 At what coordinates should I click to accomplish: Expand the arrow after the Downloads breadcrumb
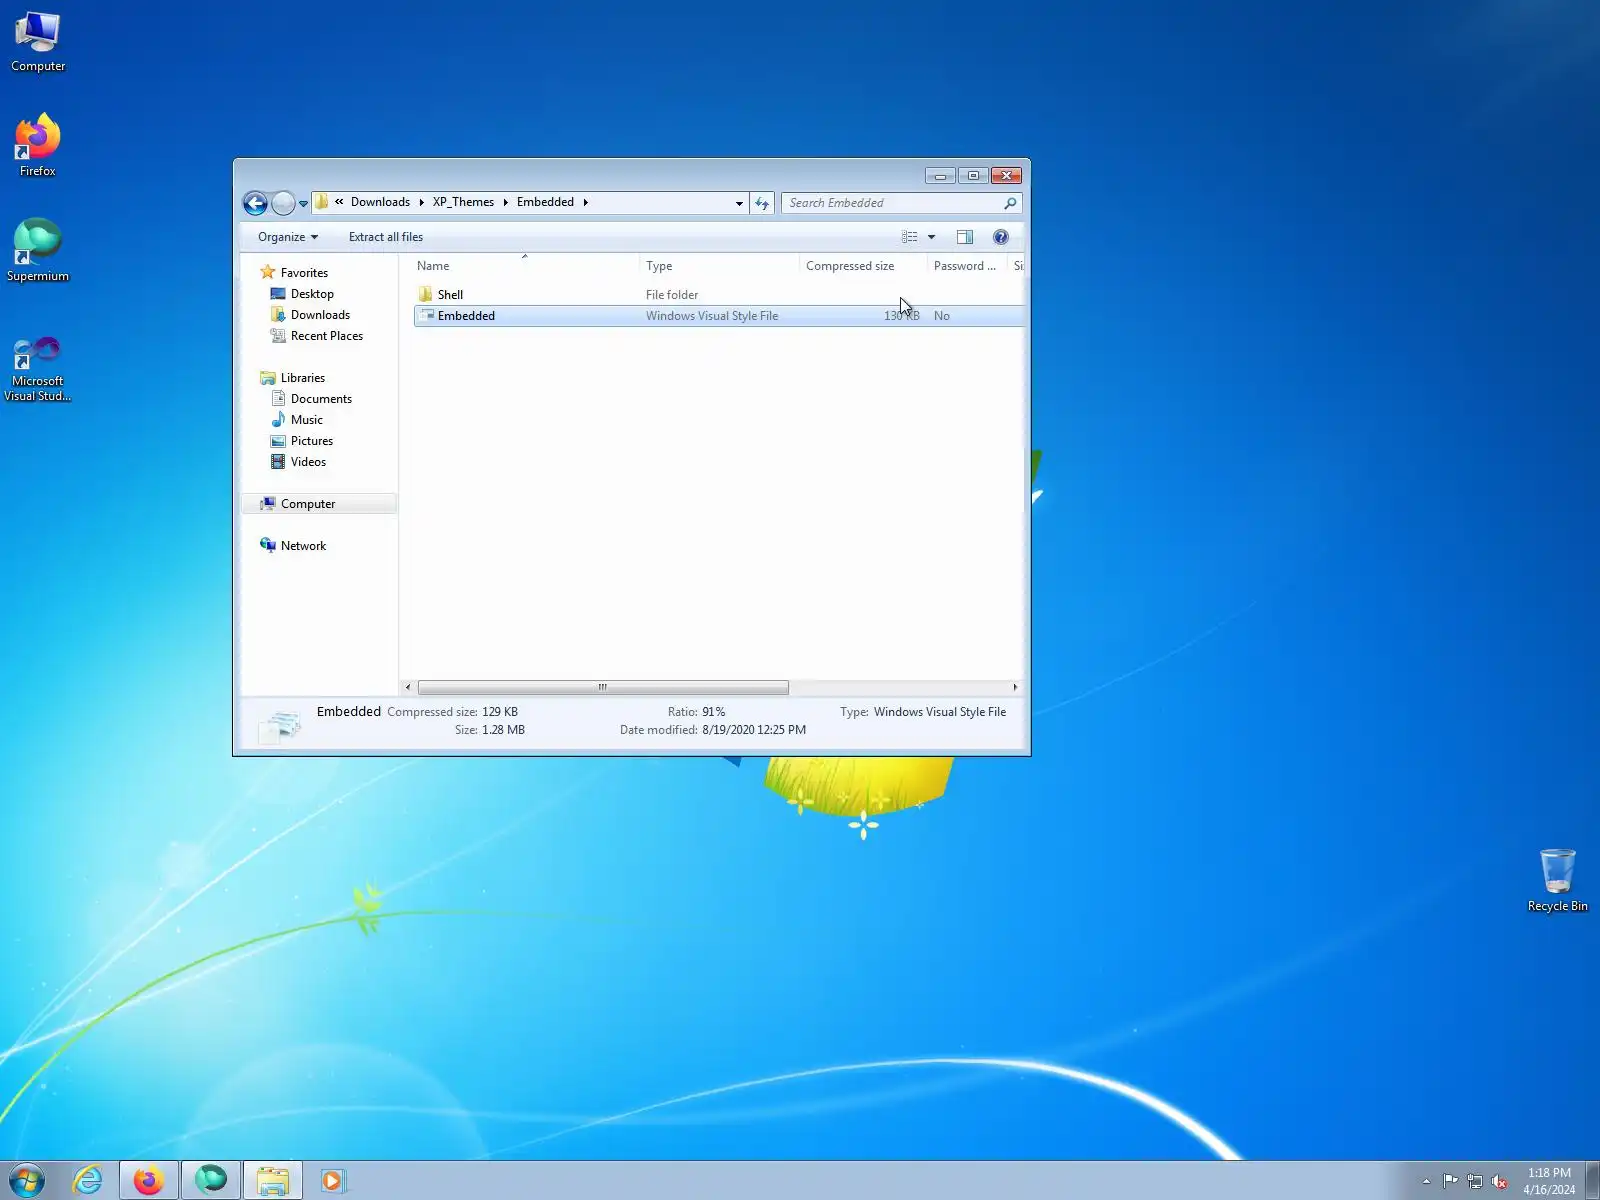pos(421,202)
